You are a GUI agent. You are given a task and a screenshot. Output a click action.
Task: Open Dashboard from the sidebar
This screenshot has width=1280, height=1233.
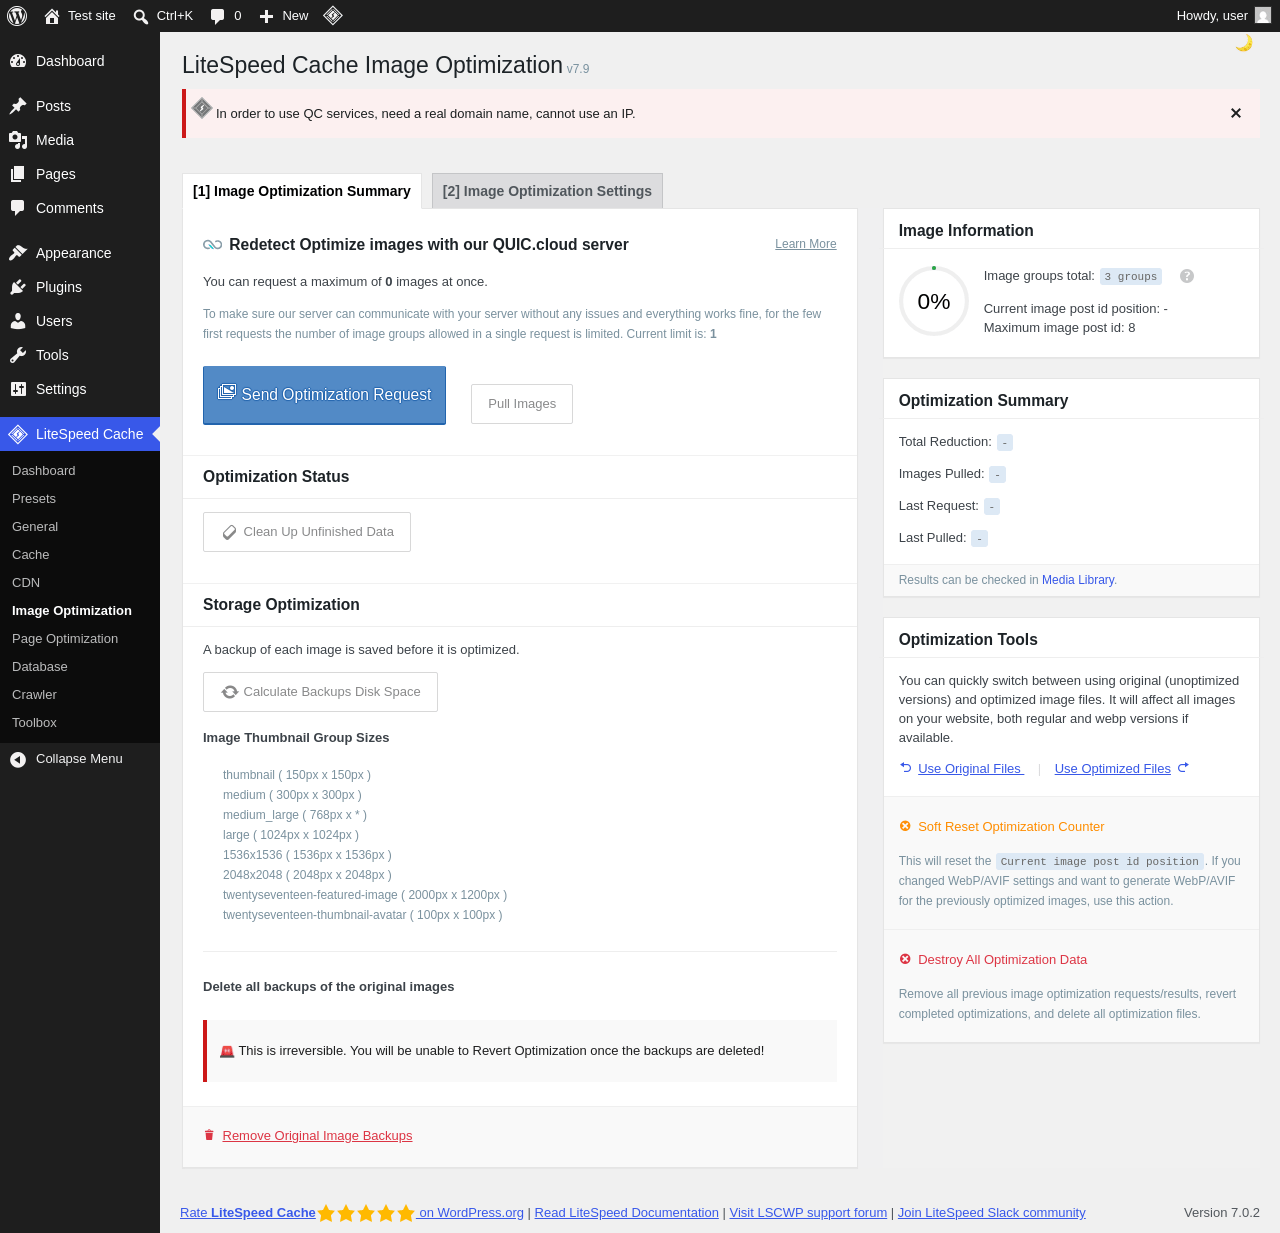(80, 61)
